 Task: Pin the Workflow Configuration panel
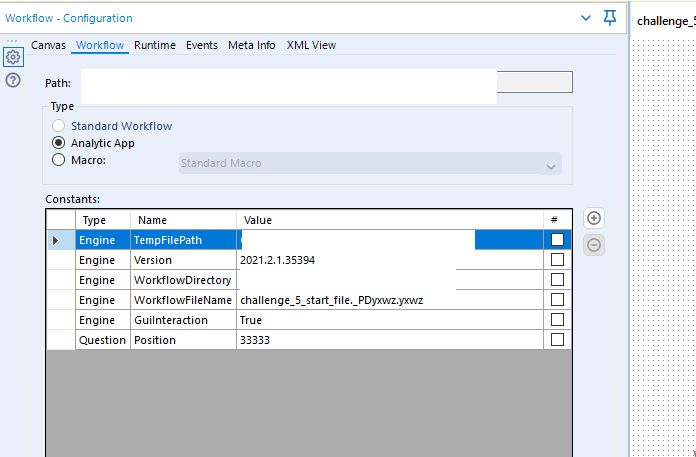tap(610, 18)
